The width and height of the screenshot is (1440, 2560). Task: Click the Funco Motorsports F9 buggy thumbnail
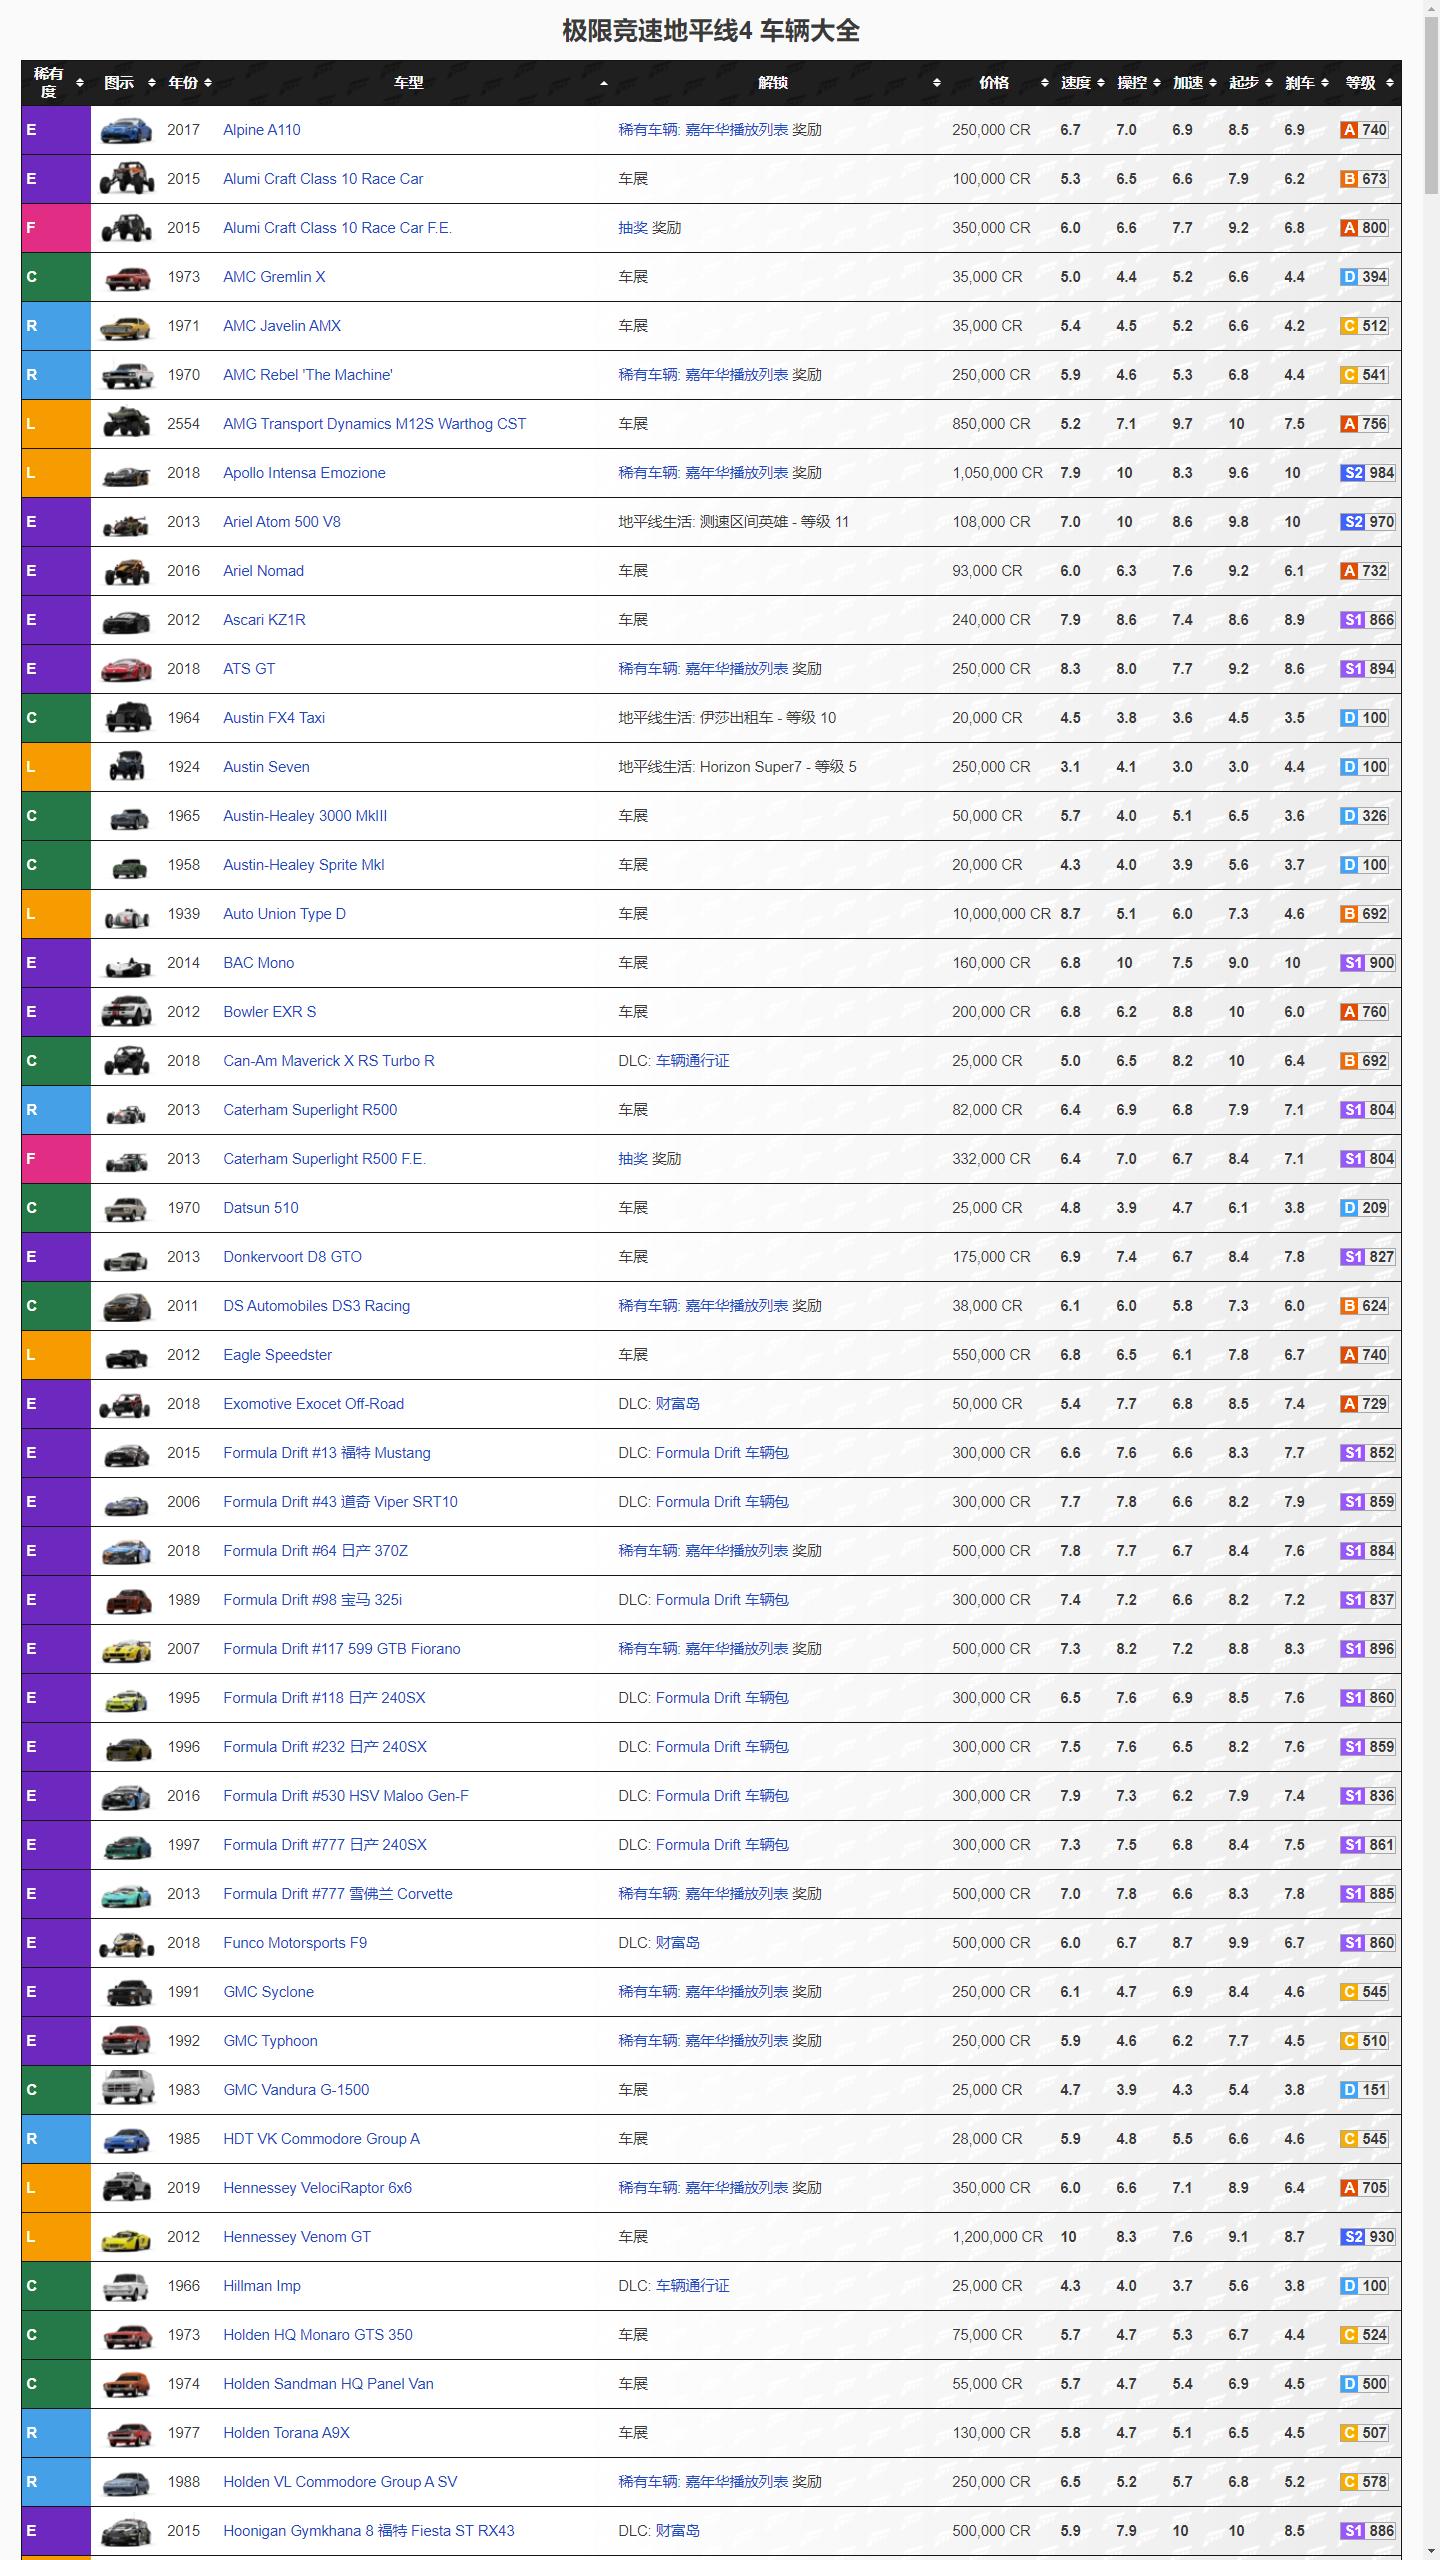pyautogui.click(x=127, y=1943)
